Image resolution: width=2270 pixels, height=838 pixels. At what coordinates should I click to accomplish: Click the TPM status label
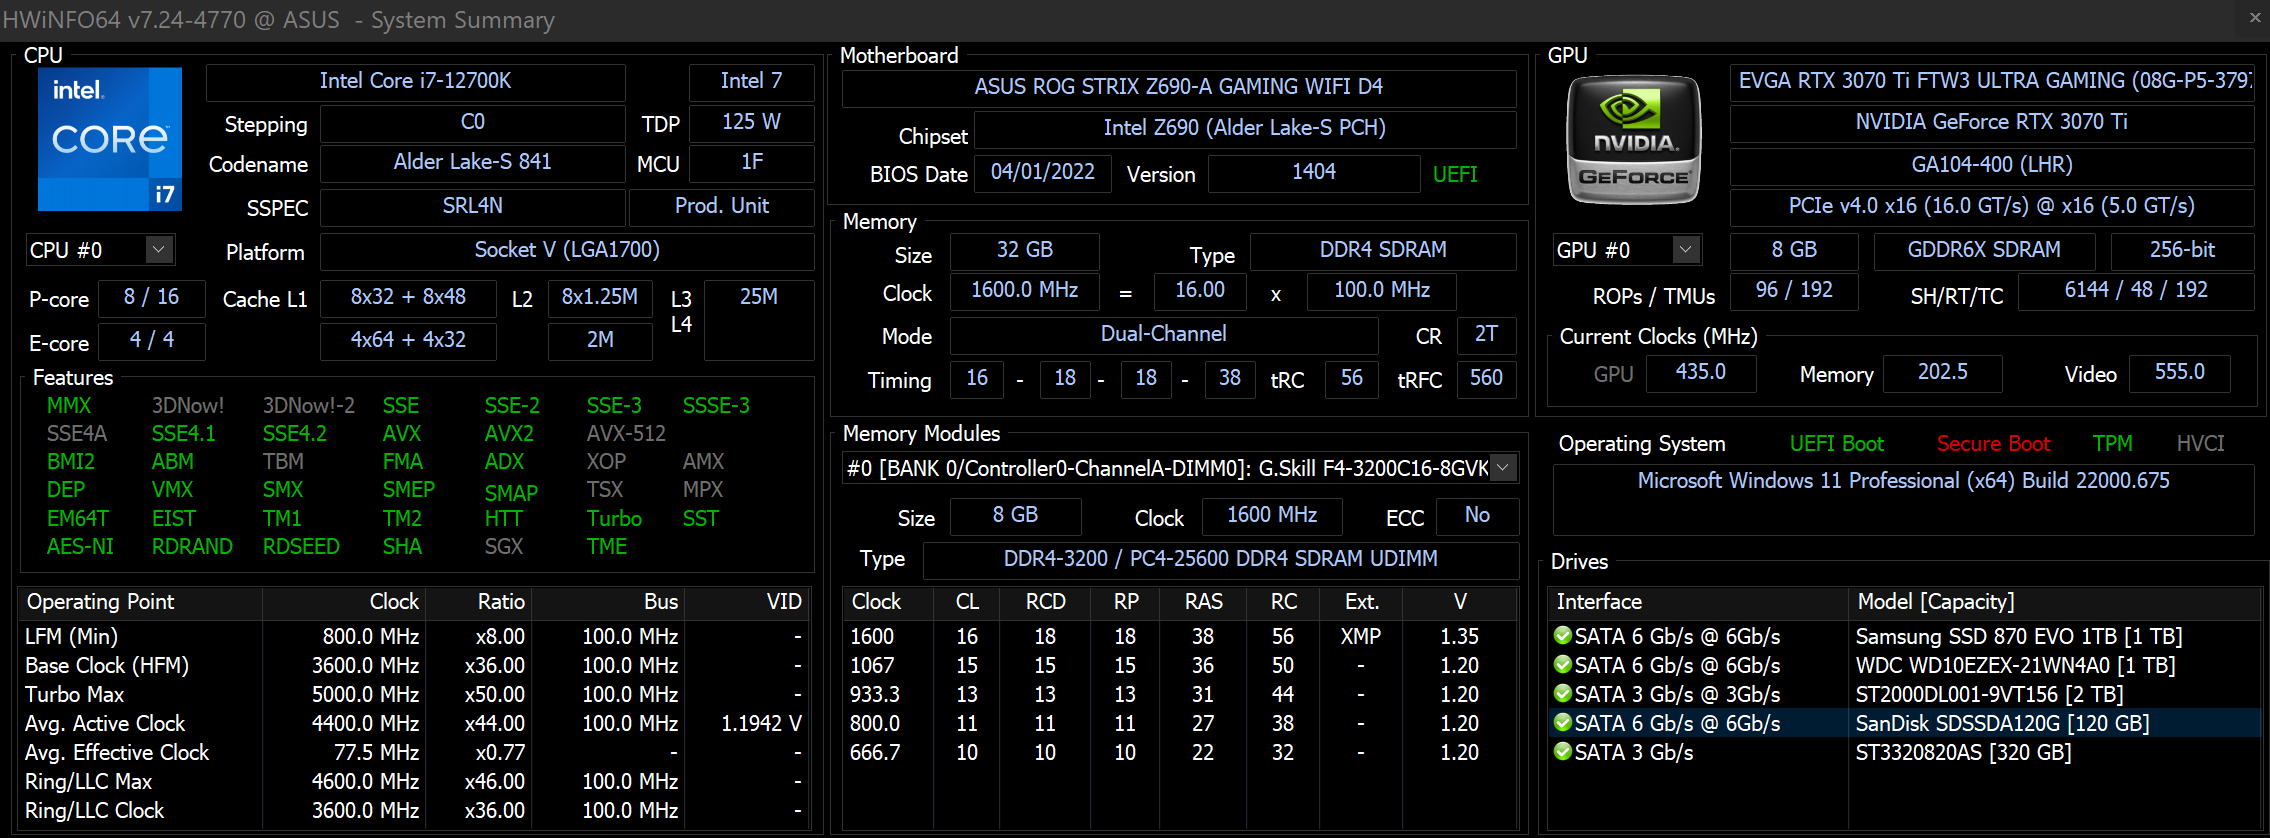2113,444
